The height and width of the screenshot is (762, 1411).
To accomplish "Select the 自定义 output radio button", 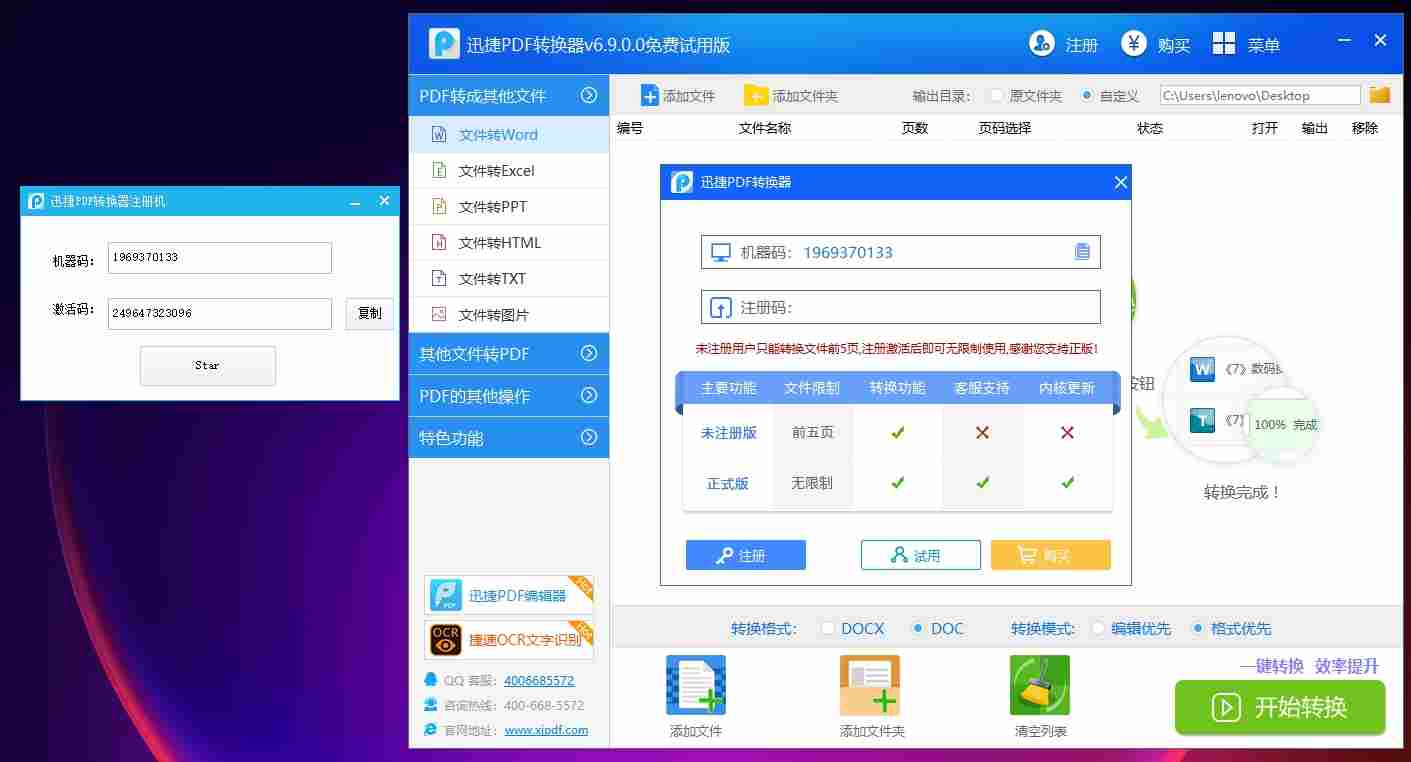I will [x=1087, y=96].
